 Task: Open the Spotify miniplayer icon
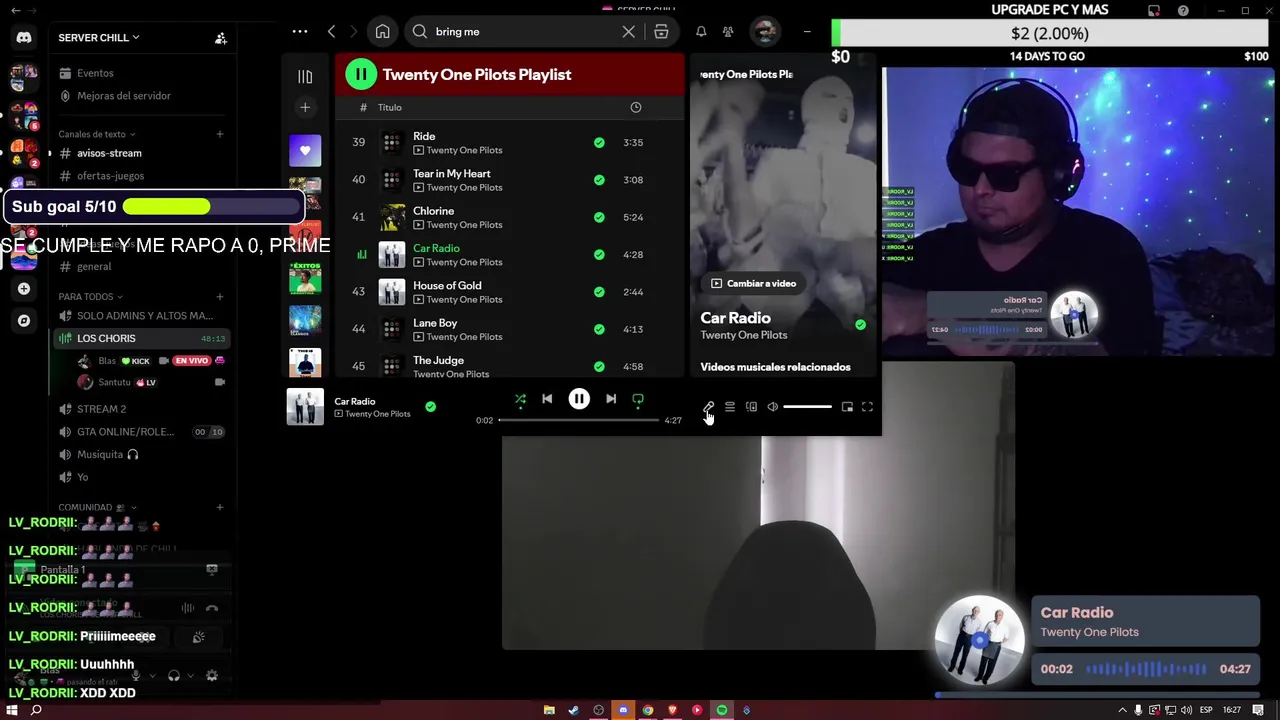(847, 407)
